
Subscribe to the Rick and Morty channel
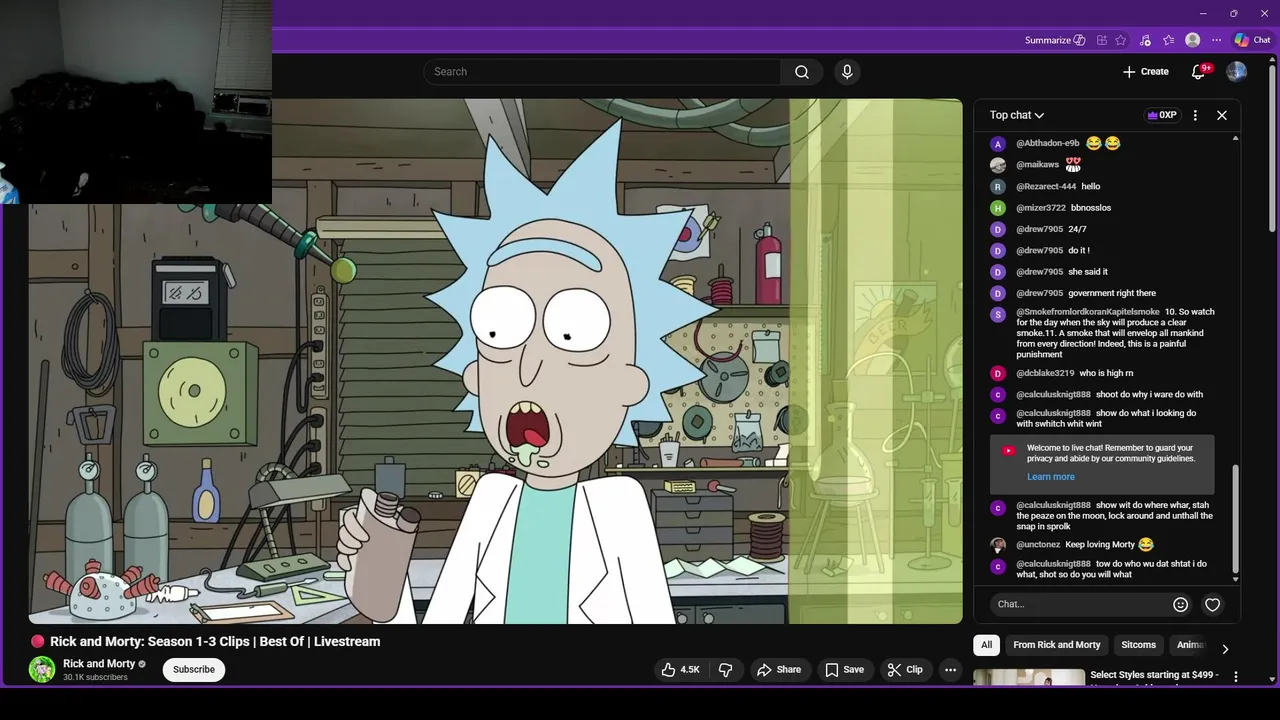pos(194,669)
